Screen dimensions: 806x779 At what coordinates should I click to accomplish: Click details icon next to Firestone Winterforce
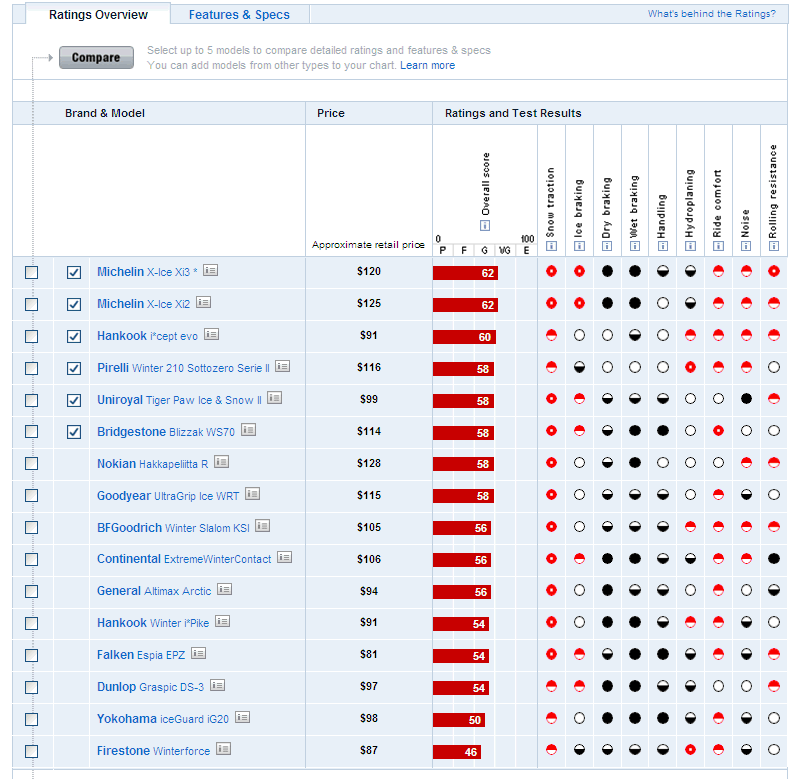(x=223, y=749)
